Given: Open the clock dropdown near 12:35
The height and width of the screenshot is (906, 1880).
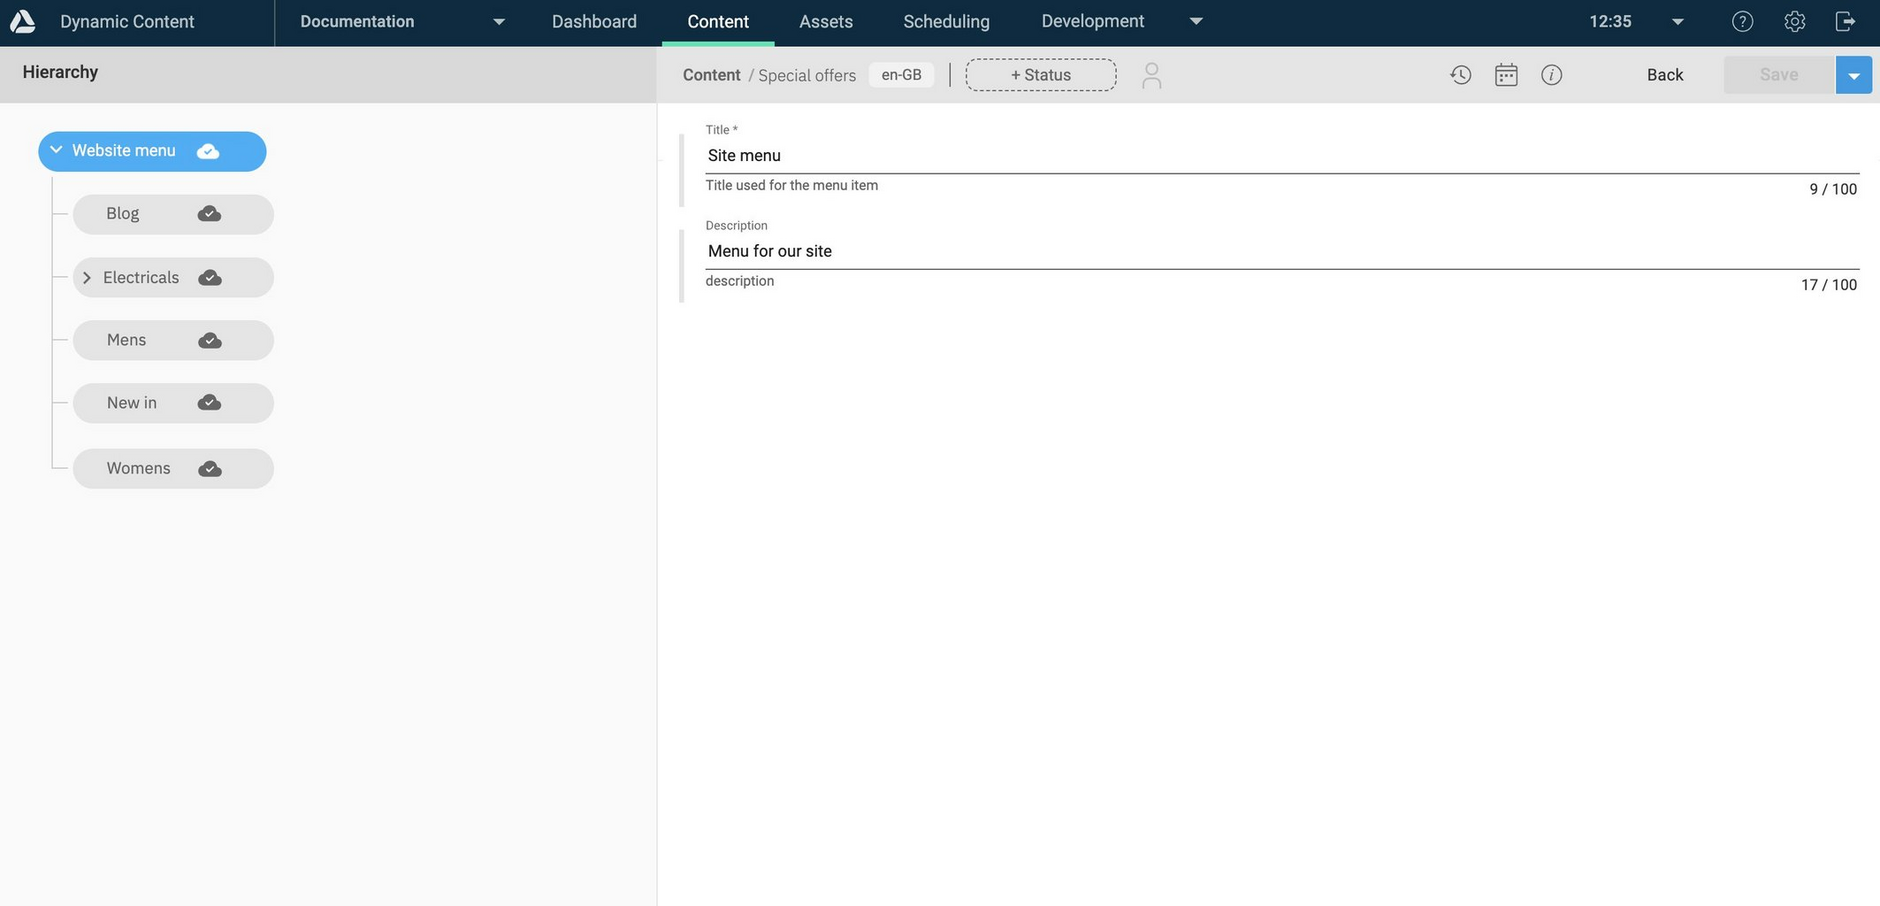Looking at the screenshot, I should pos(1676,20).
